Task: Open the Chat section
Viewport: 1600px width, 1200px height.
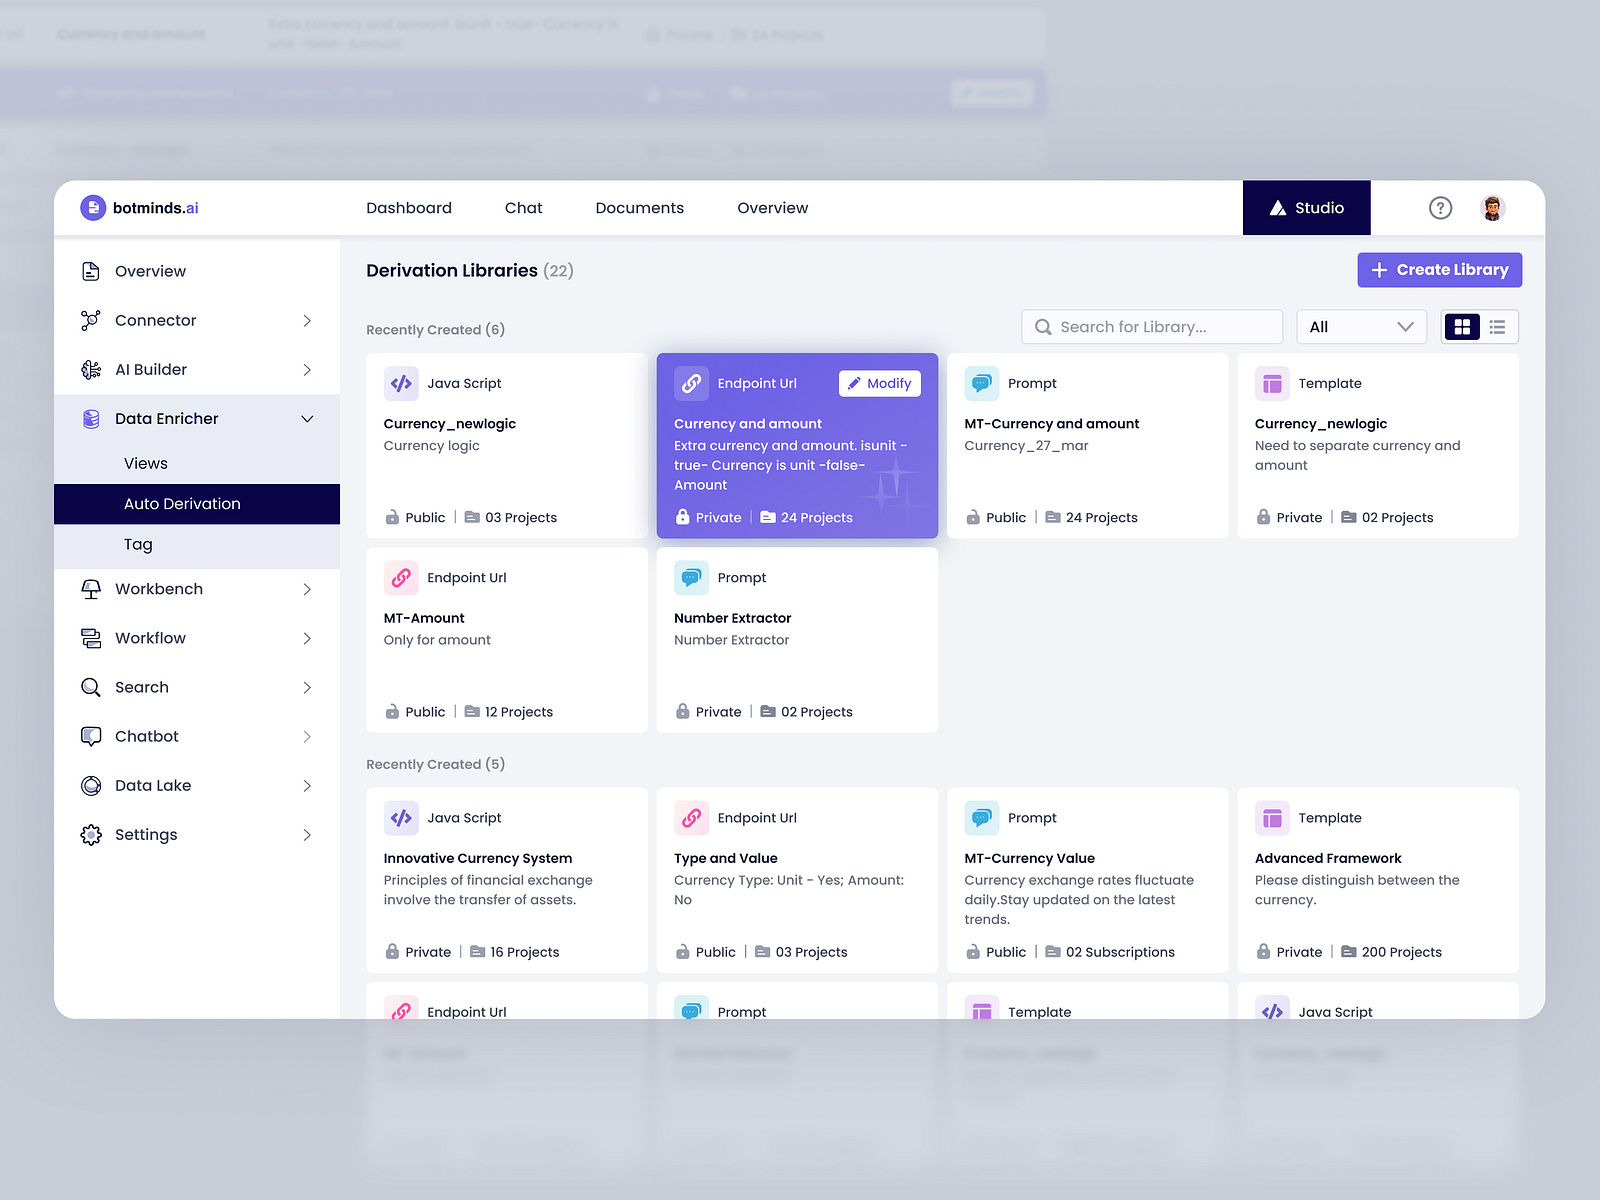Action: coord(523,208)
